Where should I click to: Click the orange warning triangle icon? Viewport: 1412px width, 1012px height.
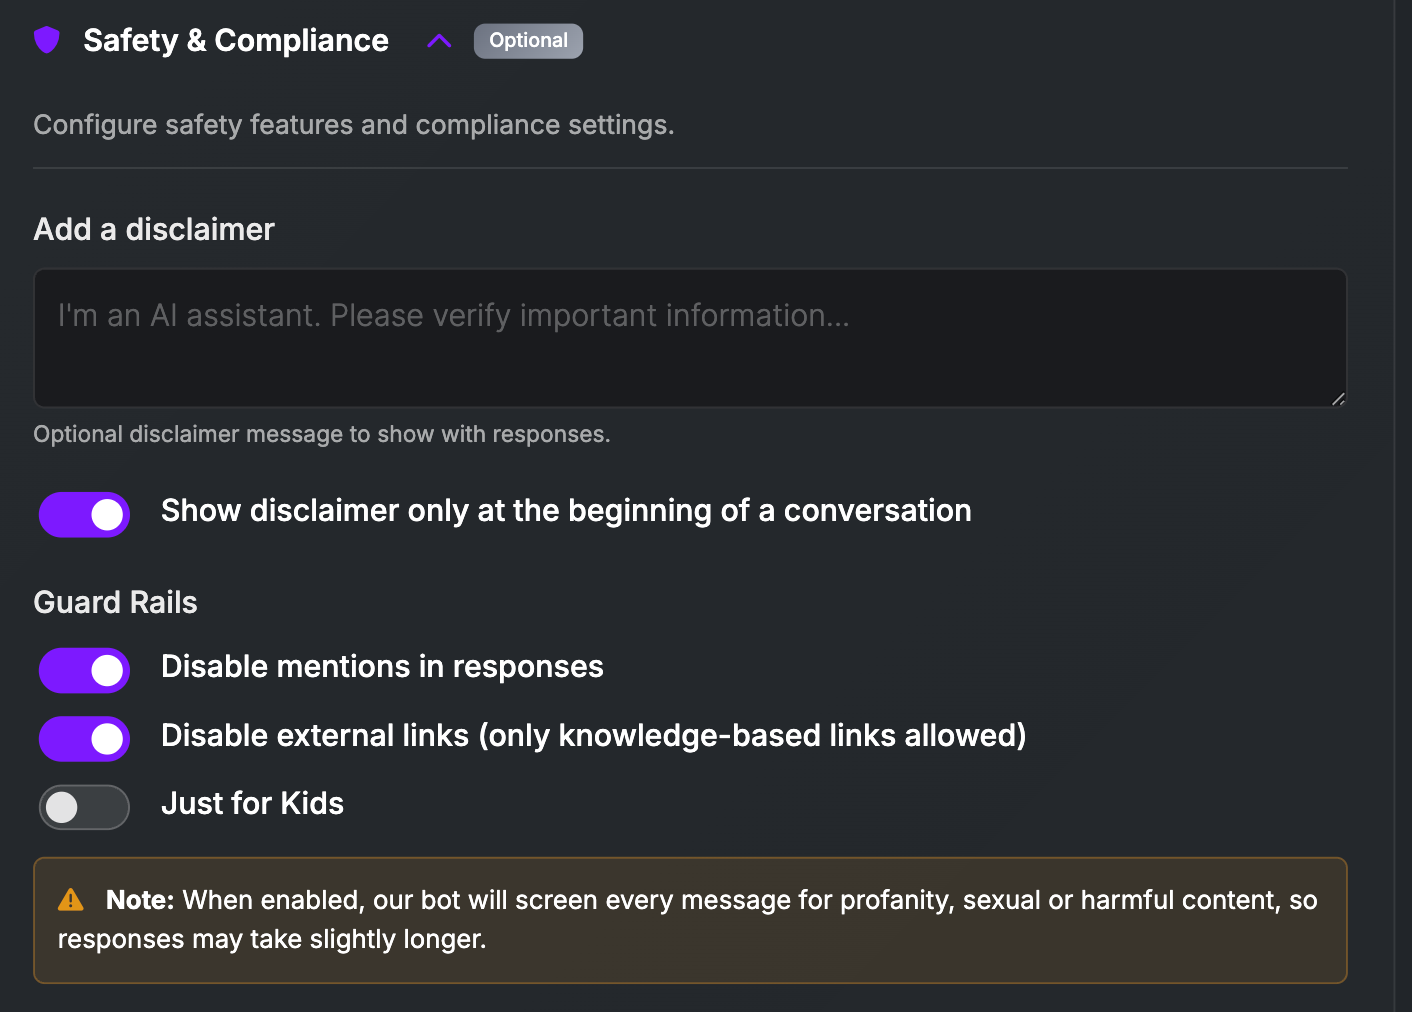tap(71, 900)
